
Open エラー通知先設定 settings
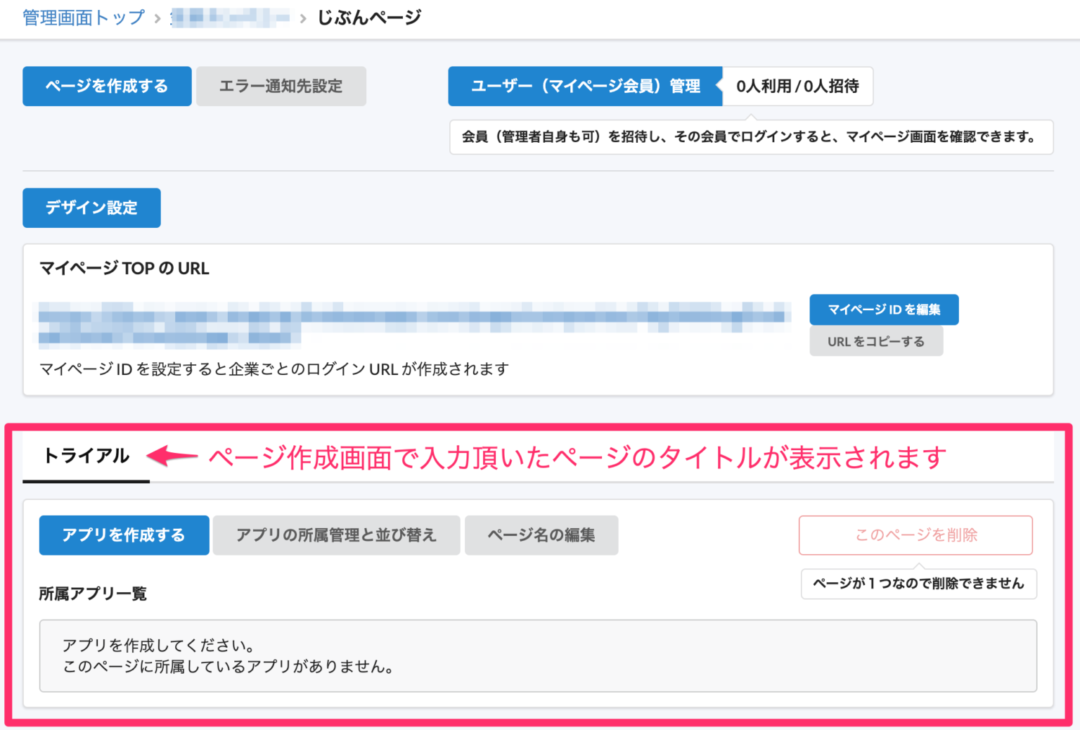[281, 86]
